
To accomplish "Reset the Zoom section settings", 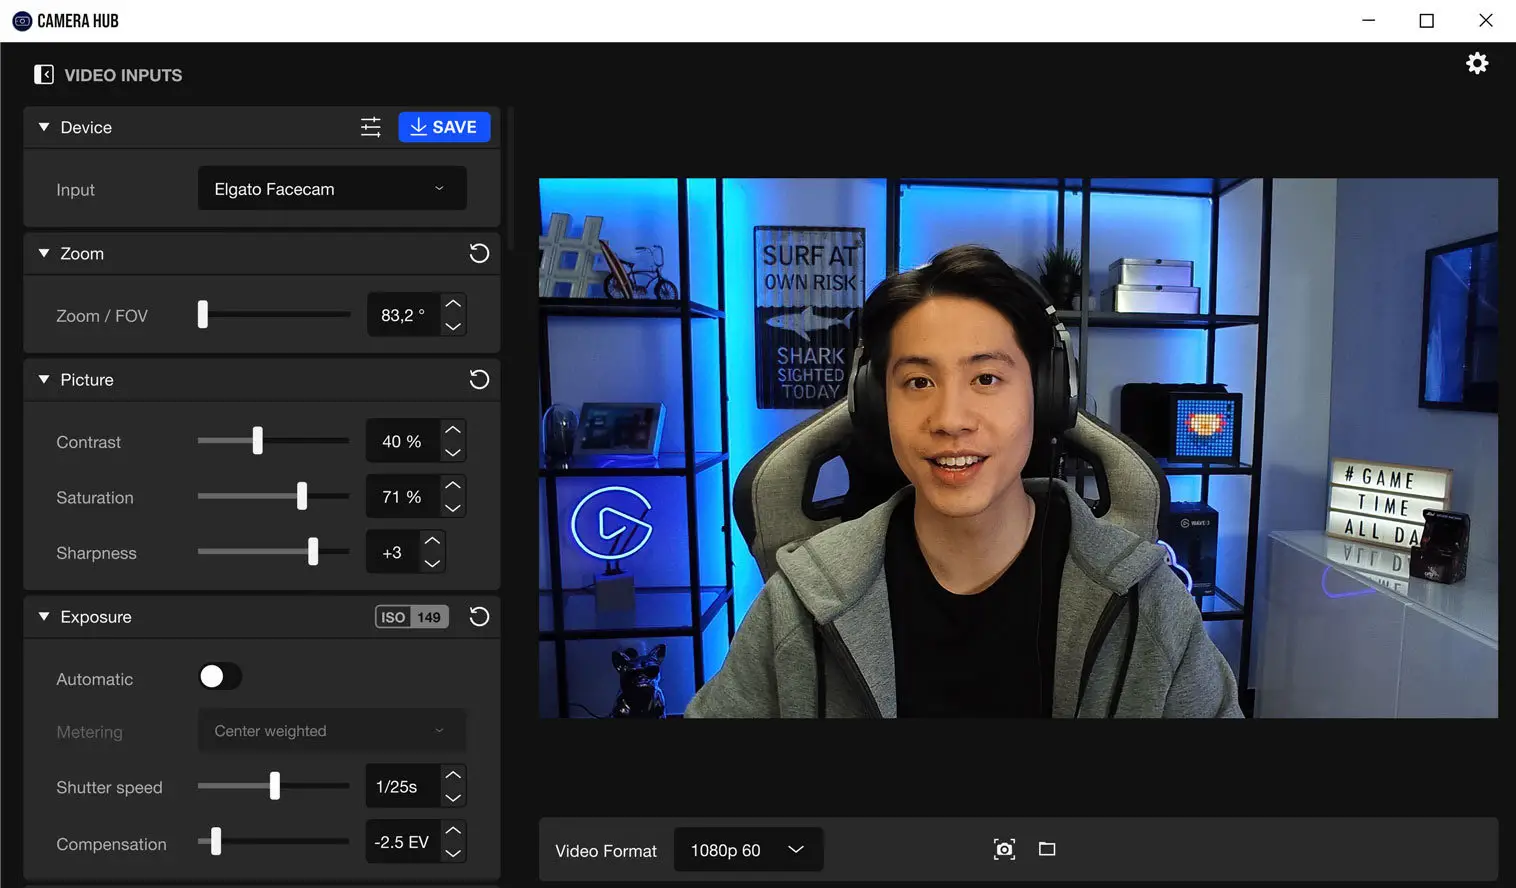I will click(x=479, y=253).
